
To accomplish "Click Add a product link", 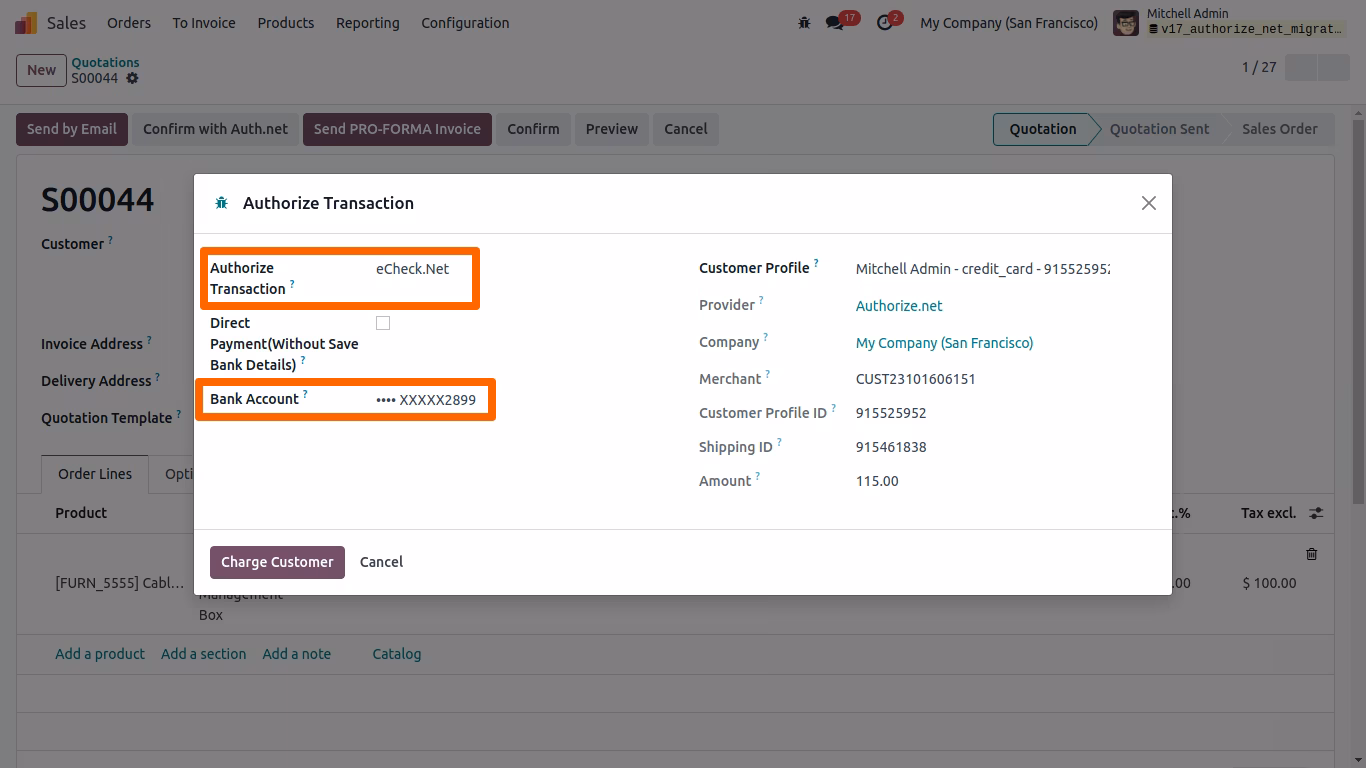I will click(100, 654).
